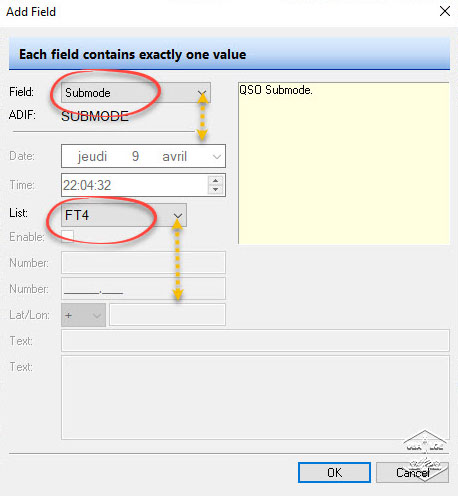Click the decimal Number input field
This screenshot has height=496, width=458.
[143, 288]
